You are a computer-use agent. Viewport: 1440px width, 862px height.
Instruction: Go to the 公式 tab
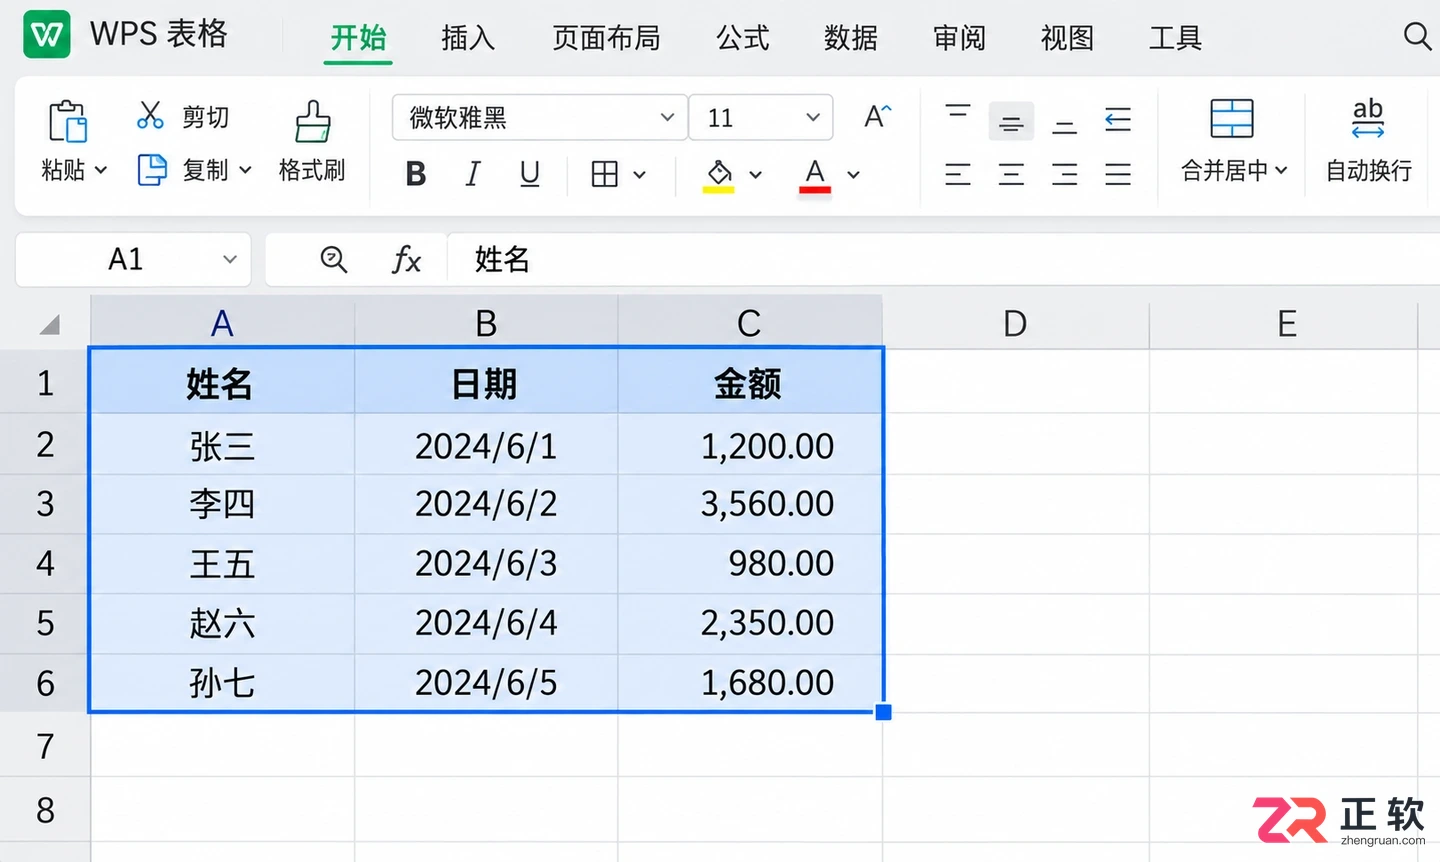(x=743, y=38)
